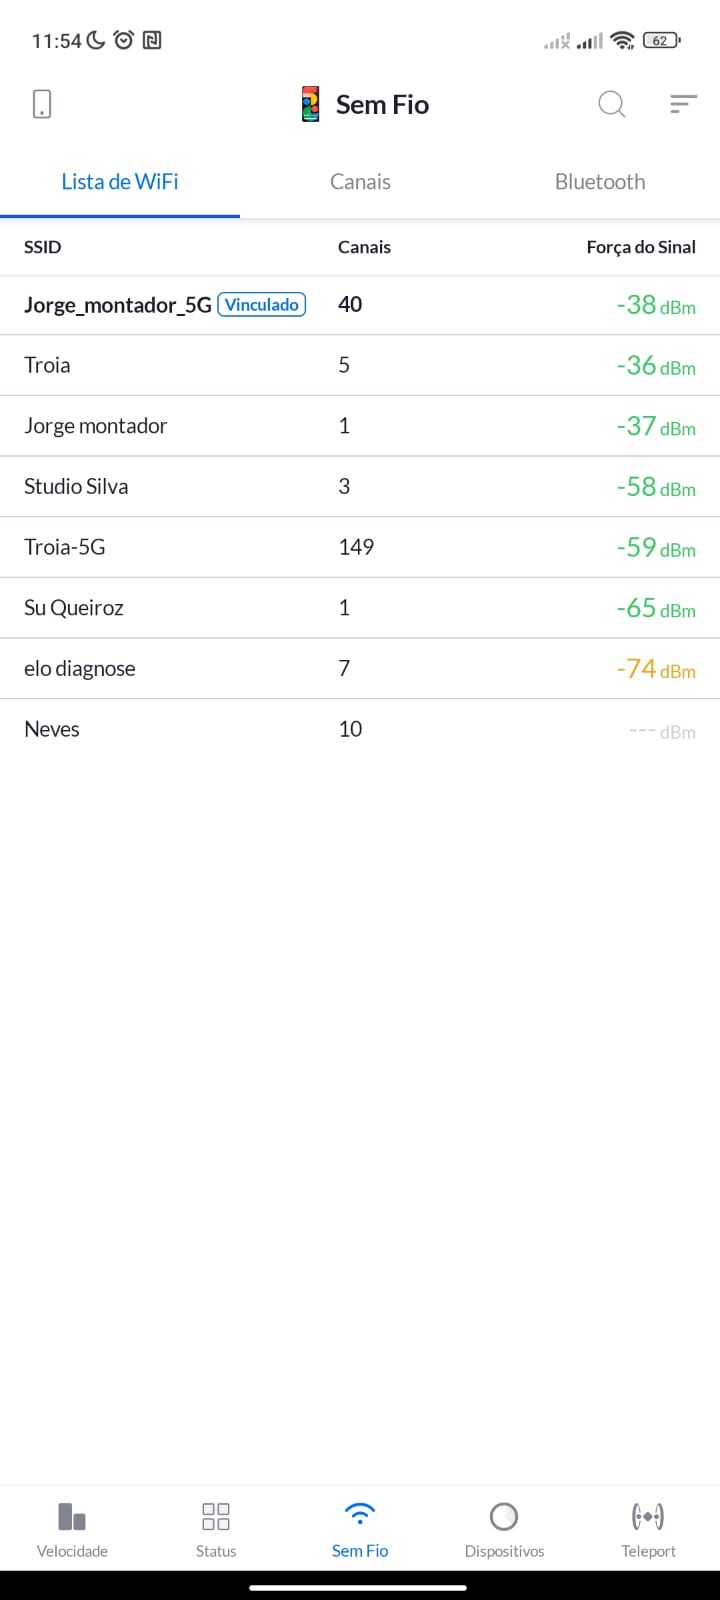Select the Studio Silva network row
Viewport: 720px width, 1600px height.
(76, 487)
